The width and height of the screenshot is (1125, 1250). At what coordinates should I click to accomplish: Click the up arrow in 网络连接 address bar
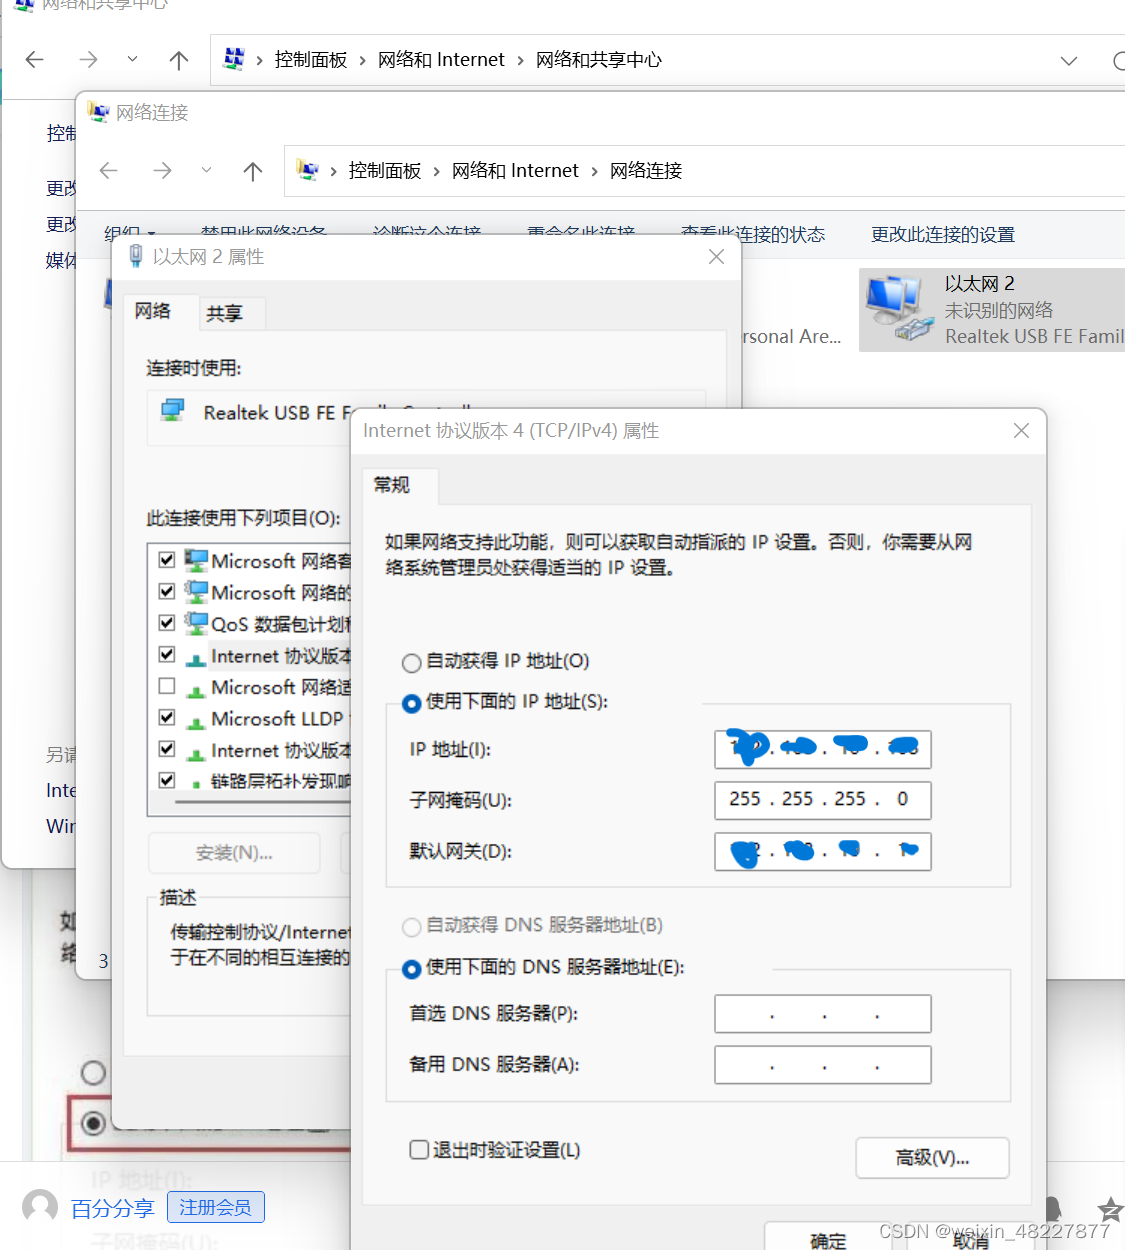click(253, 170)
